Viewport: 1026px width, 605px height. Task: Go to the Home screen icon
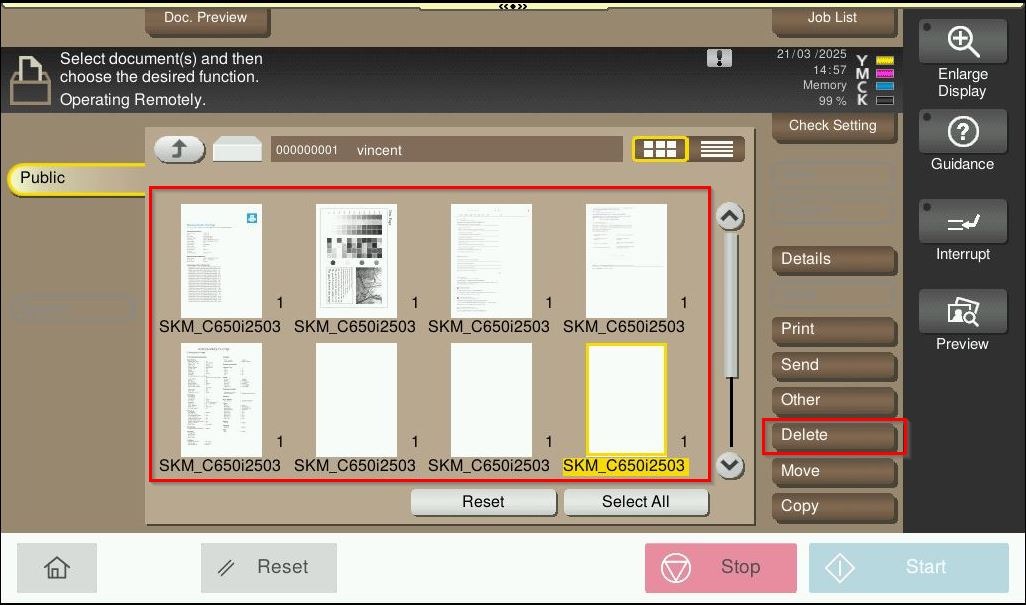57,568
